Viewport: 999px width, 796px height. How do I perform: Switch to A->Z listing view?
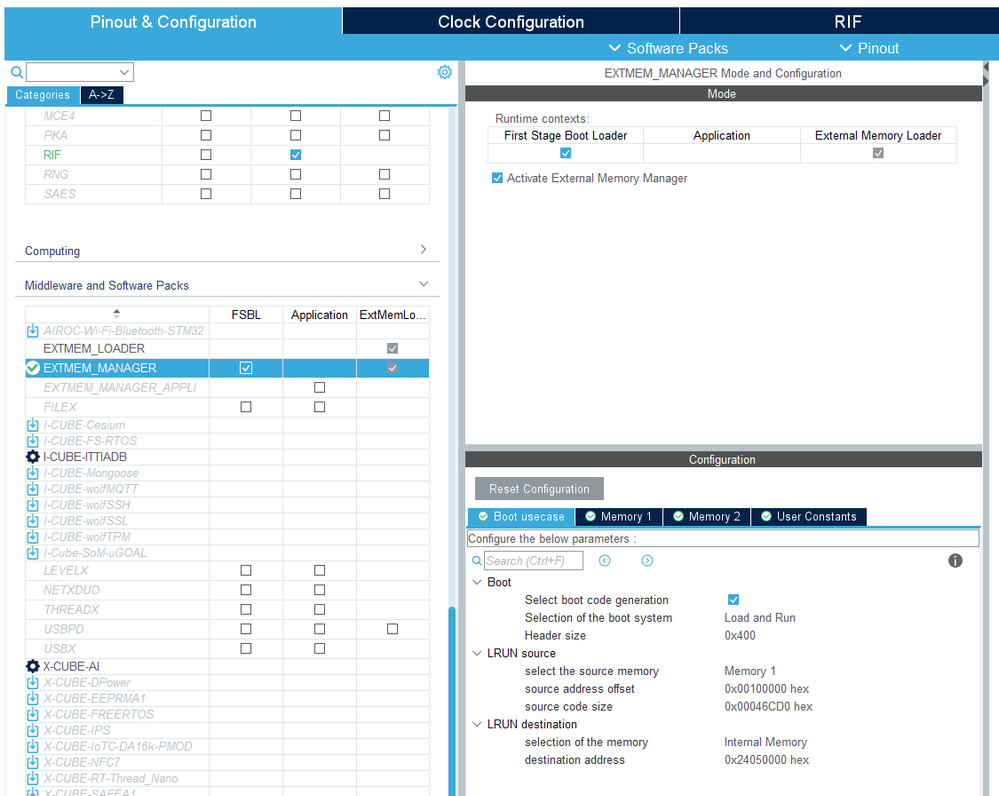tap(101, 95)
